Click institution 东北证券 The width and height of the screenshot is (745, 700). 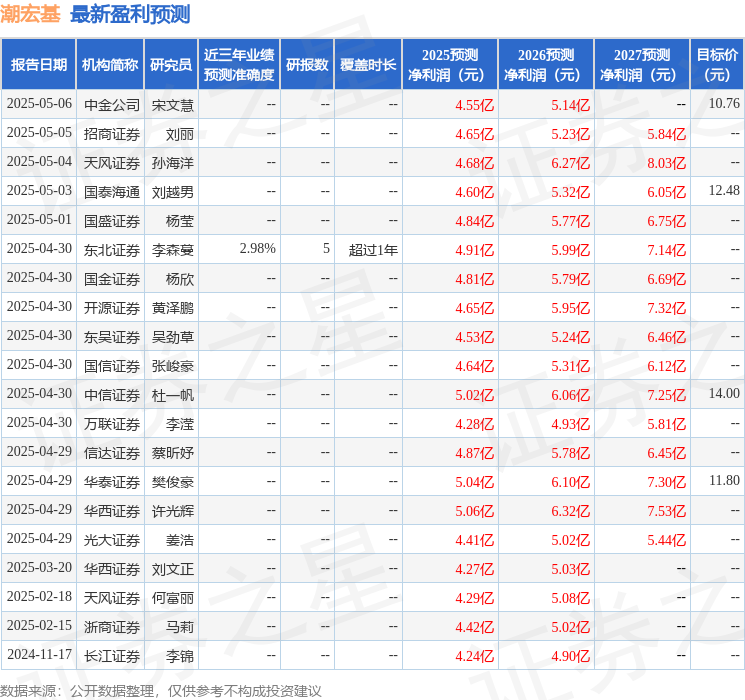pyautogui.click(x=112, y=249)
